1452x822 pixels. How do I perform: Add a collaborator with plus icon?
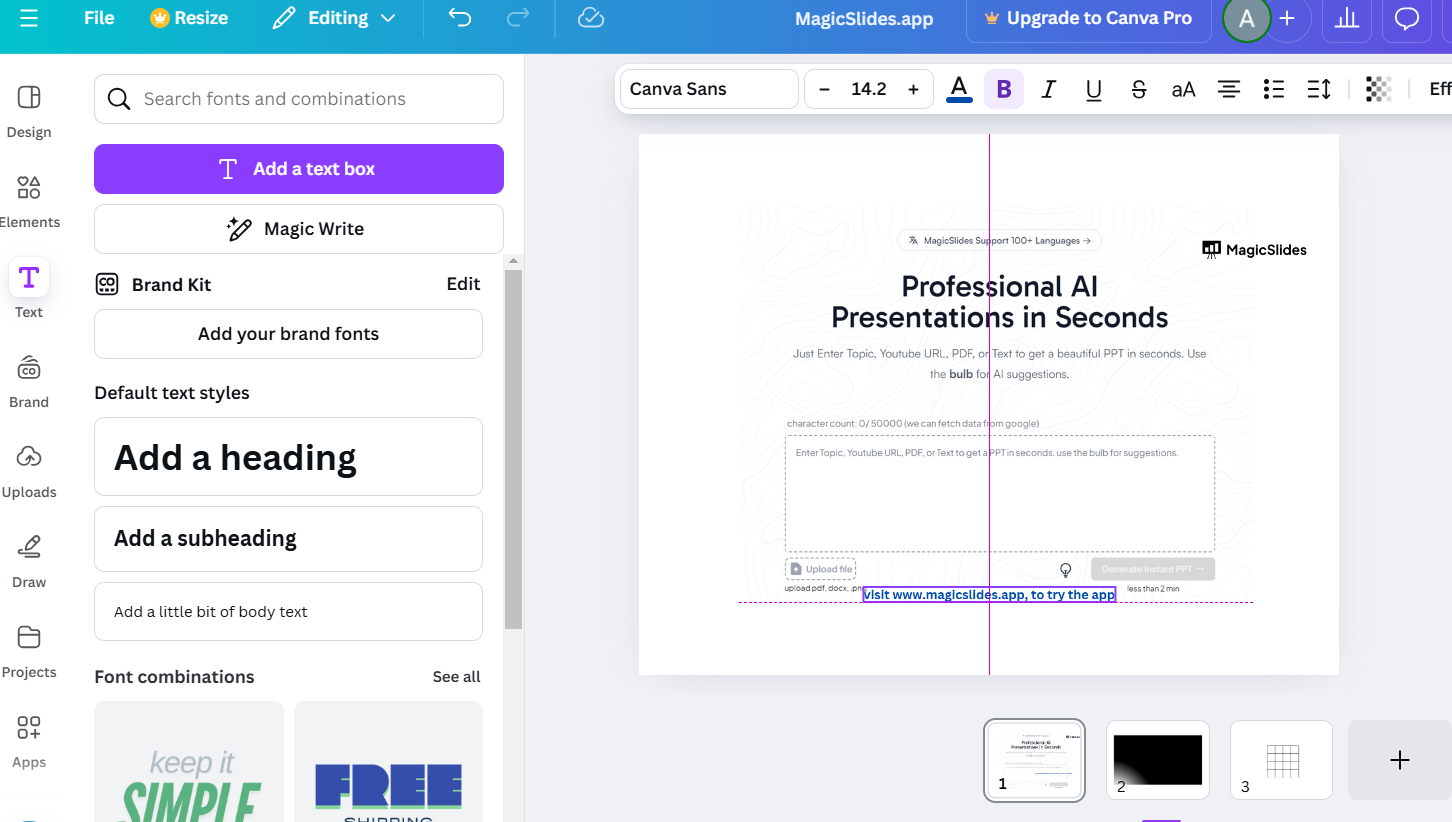pyautogui.click(x=1287, y=19)
